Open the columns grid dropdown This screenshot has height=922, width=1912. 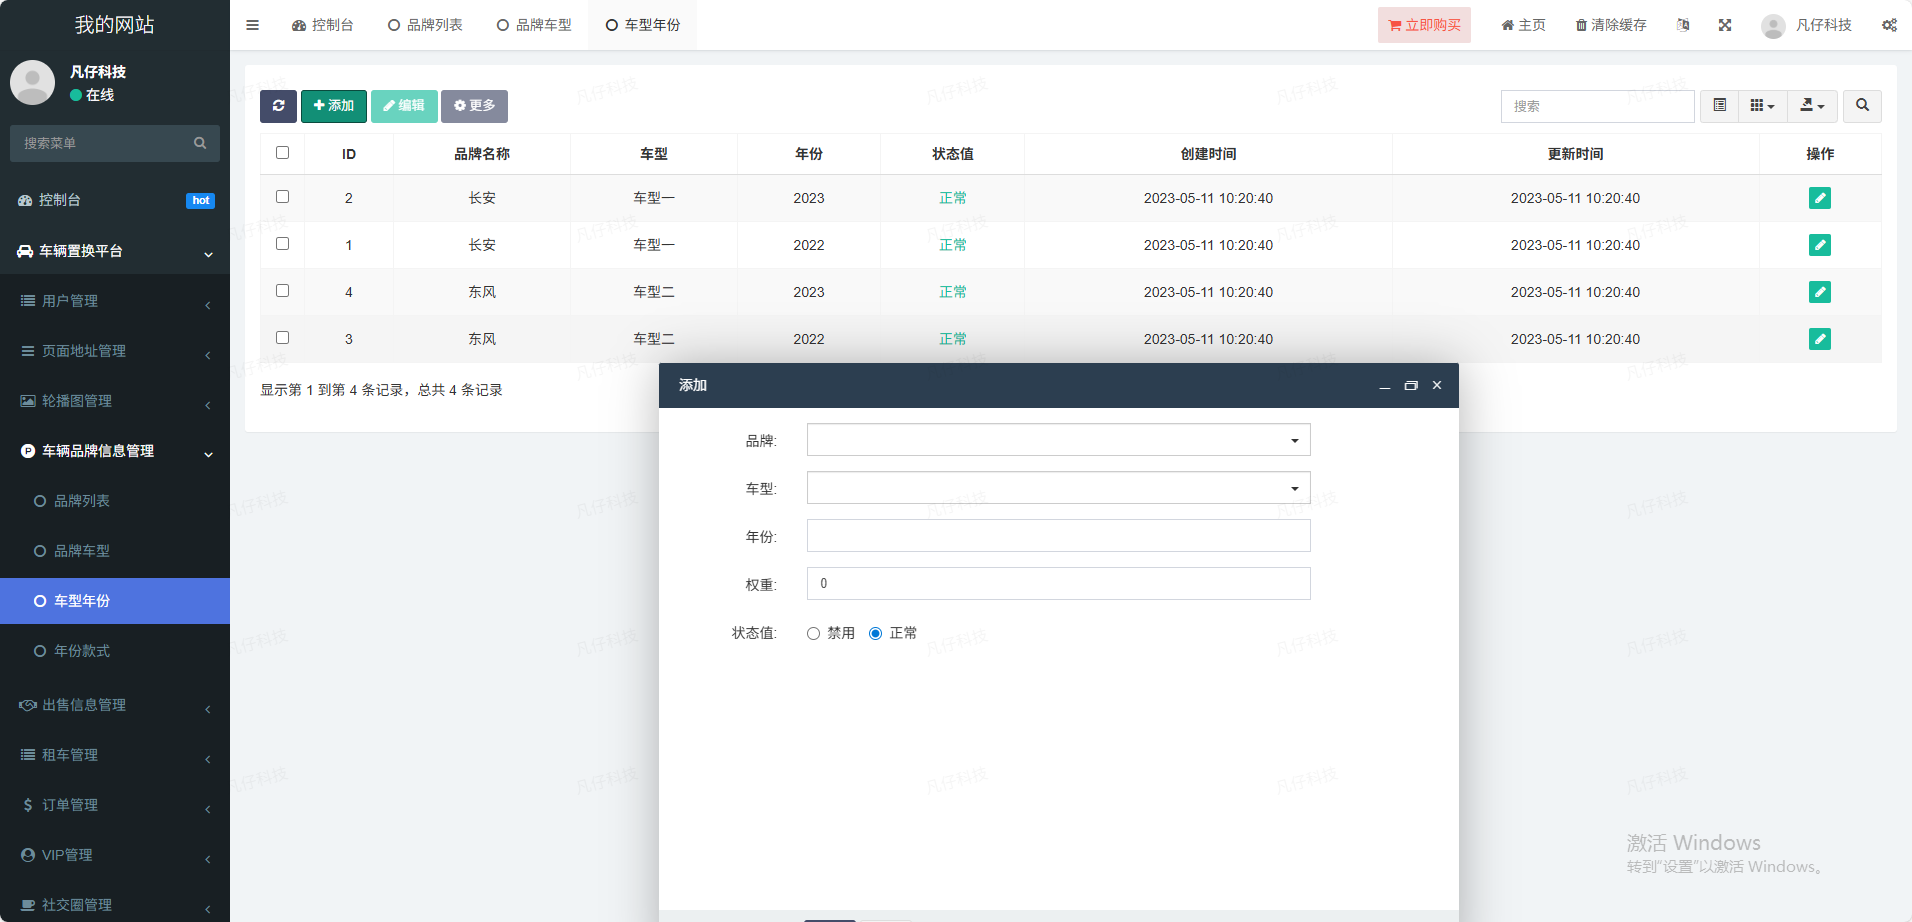(1762, 106)
